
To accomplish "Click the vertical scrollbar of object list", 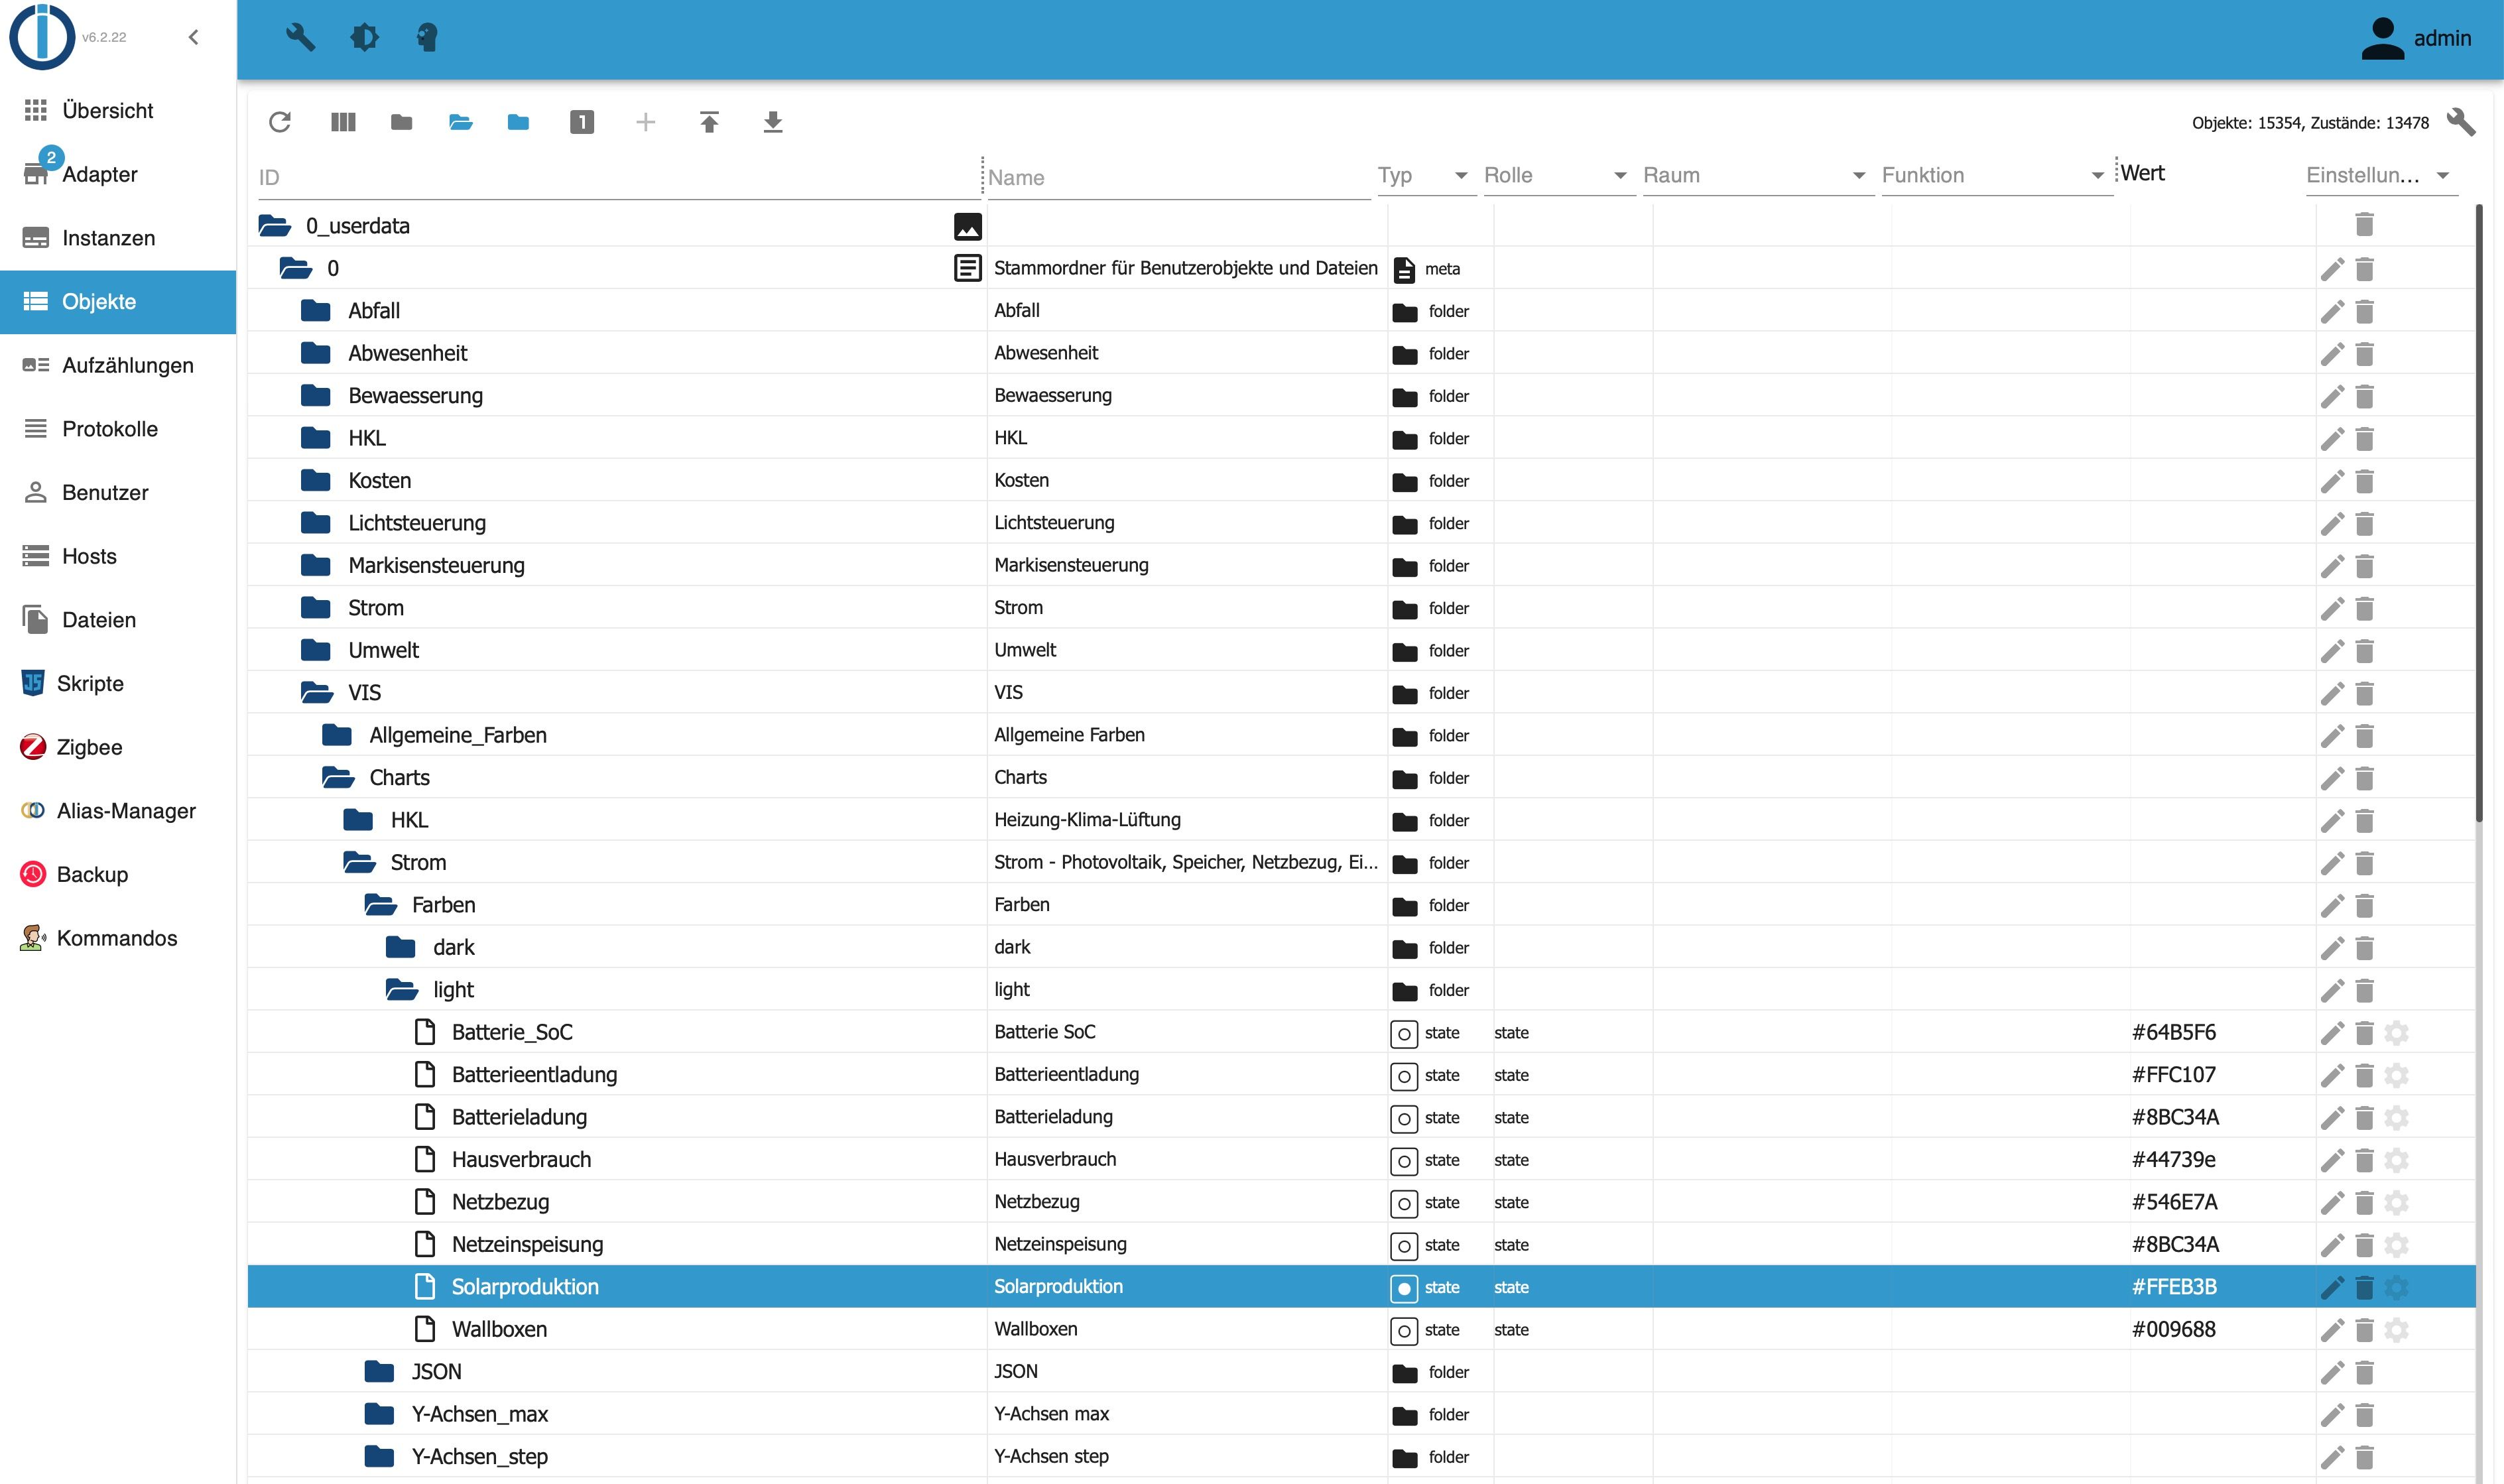I will 2479,513.
